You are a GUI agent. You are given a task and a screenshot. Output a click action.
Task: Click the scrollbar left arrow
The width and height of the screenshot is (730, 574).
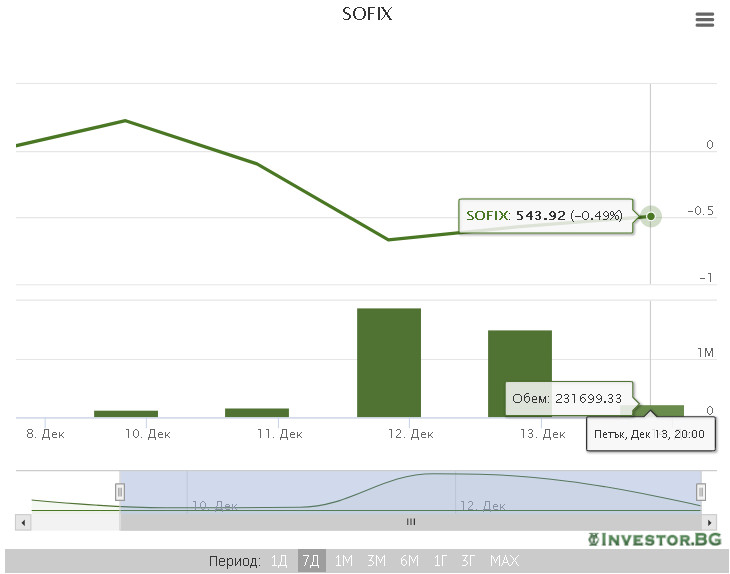point(23,522)
